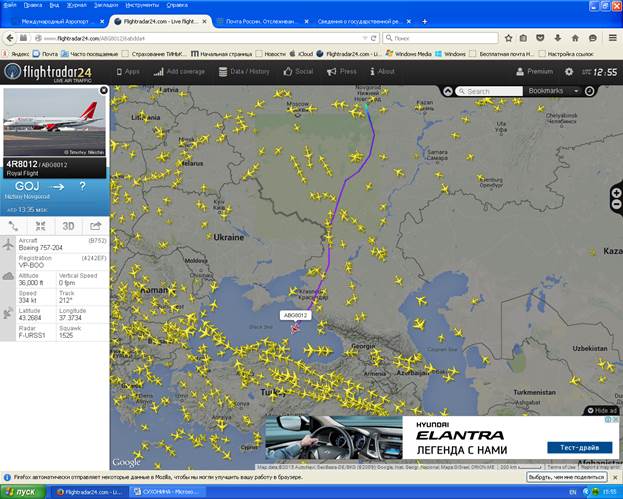Expand the Bookmarks dropdown on the map

point(576,91)
